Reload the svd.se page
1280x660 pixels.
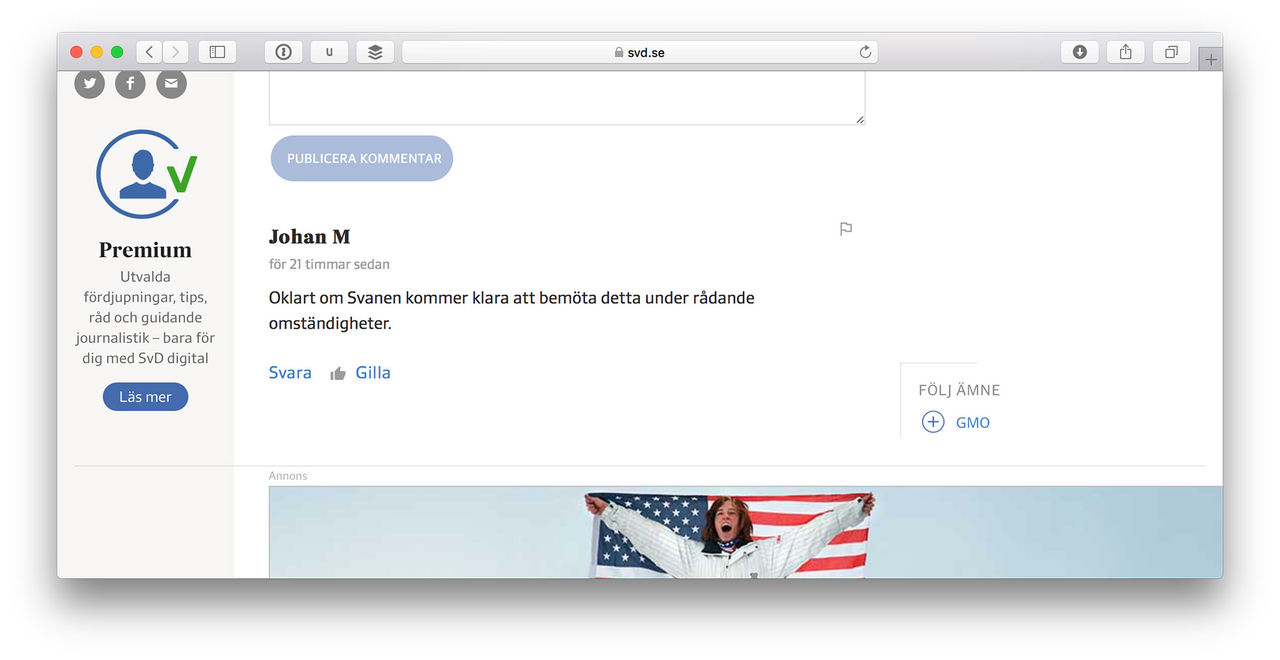(865, 52)
